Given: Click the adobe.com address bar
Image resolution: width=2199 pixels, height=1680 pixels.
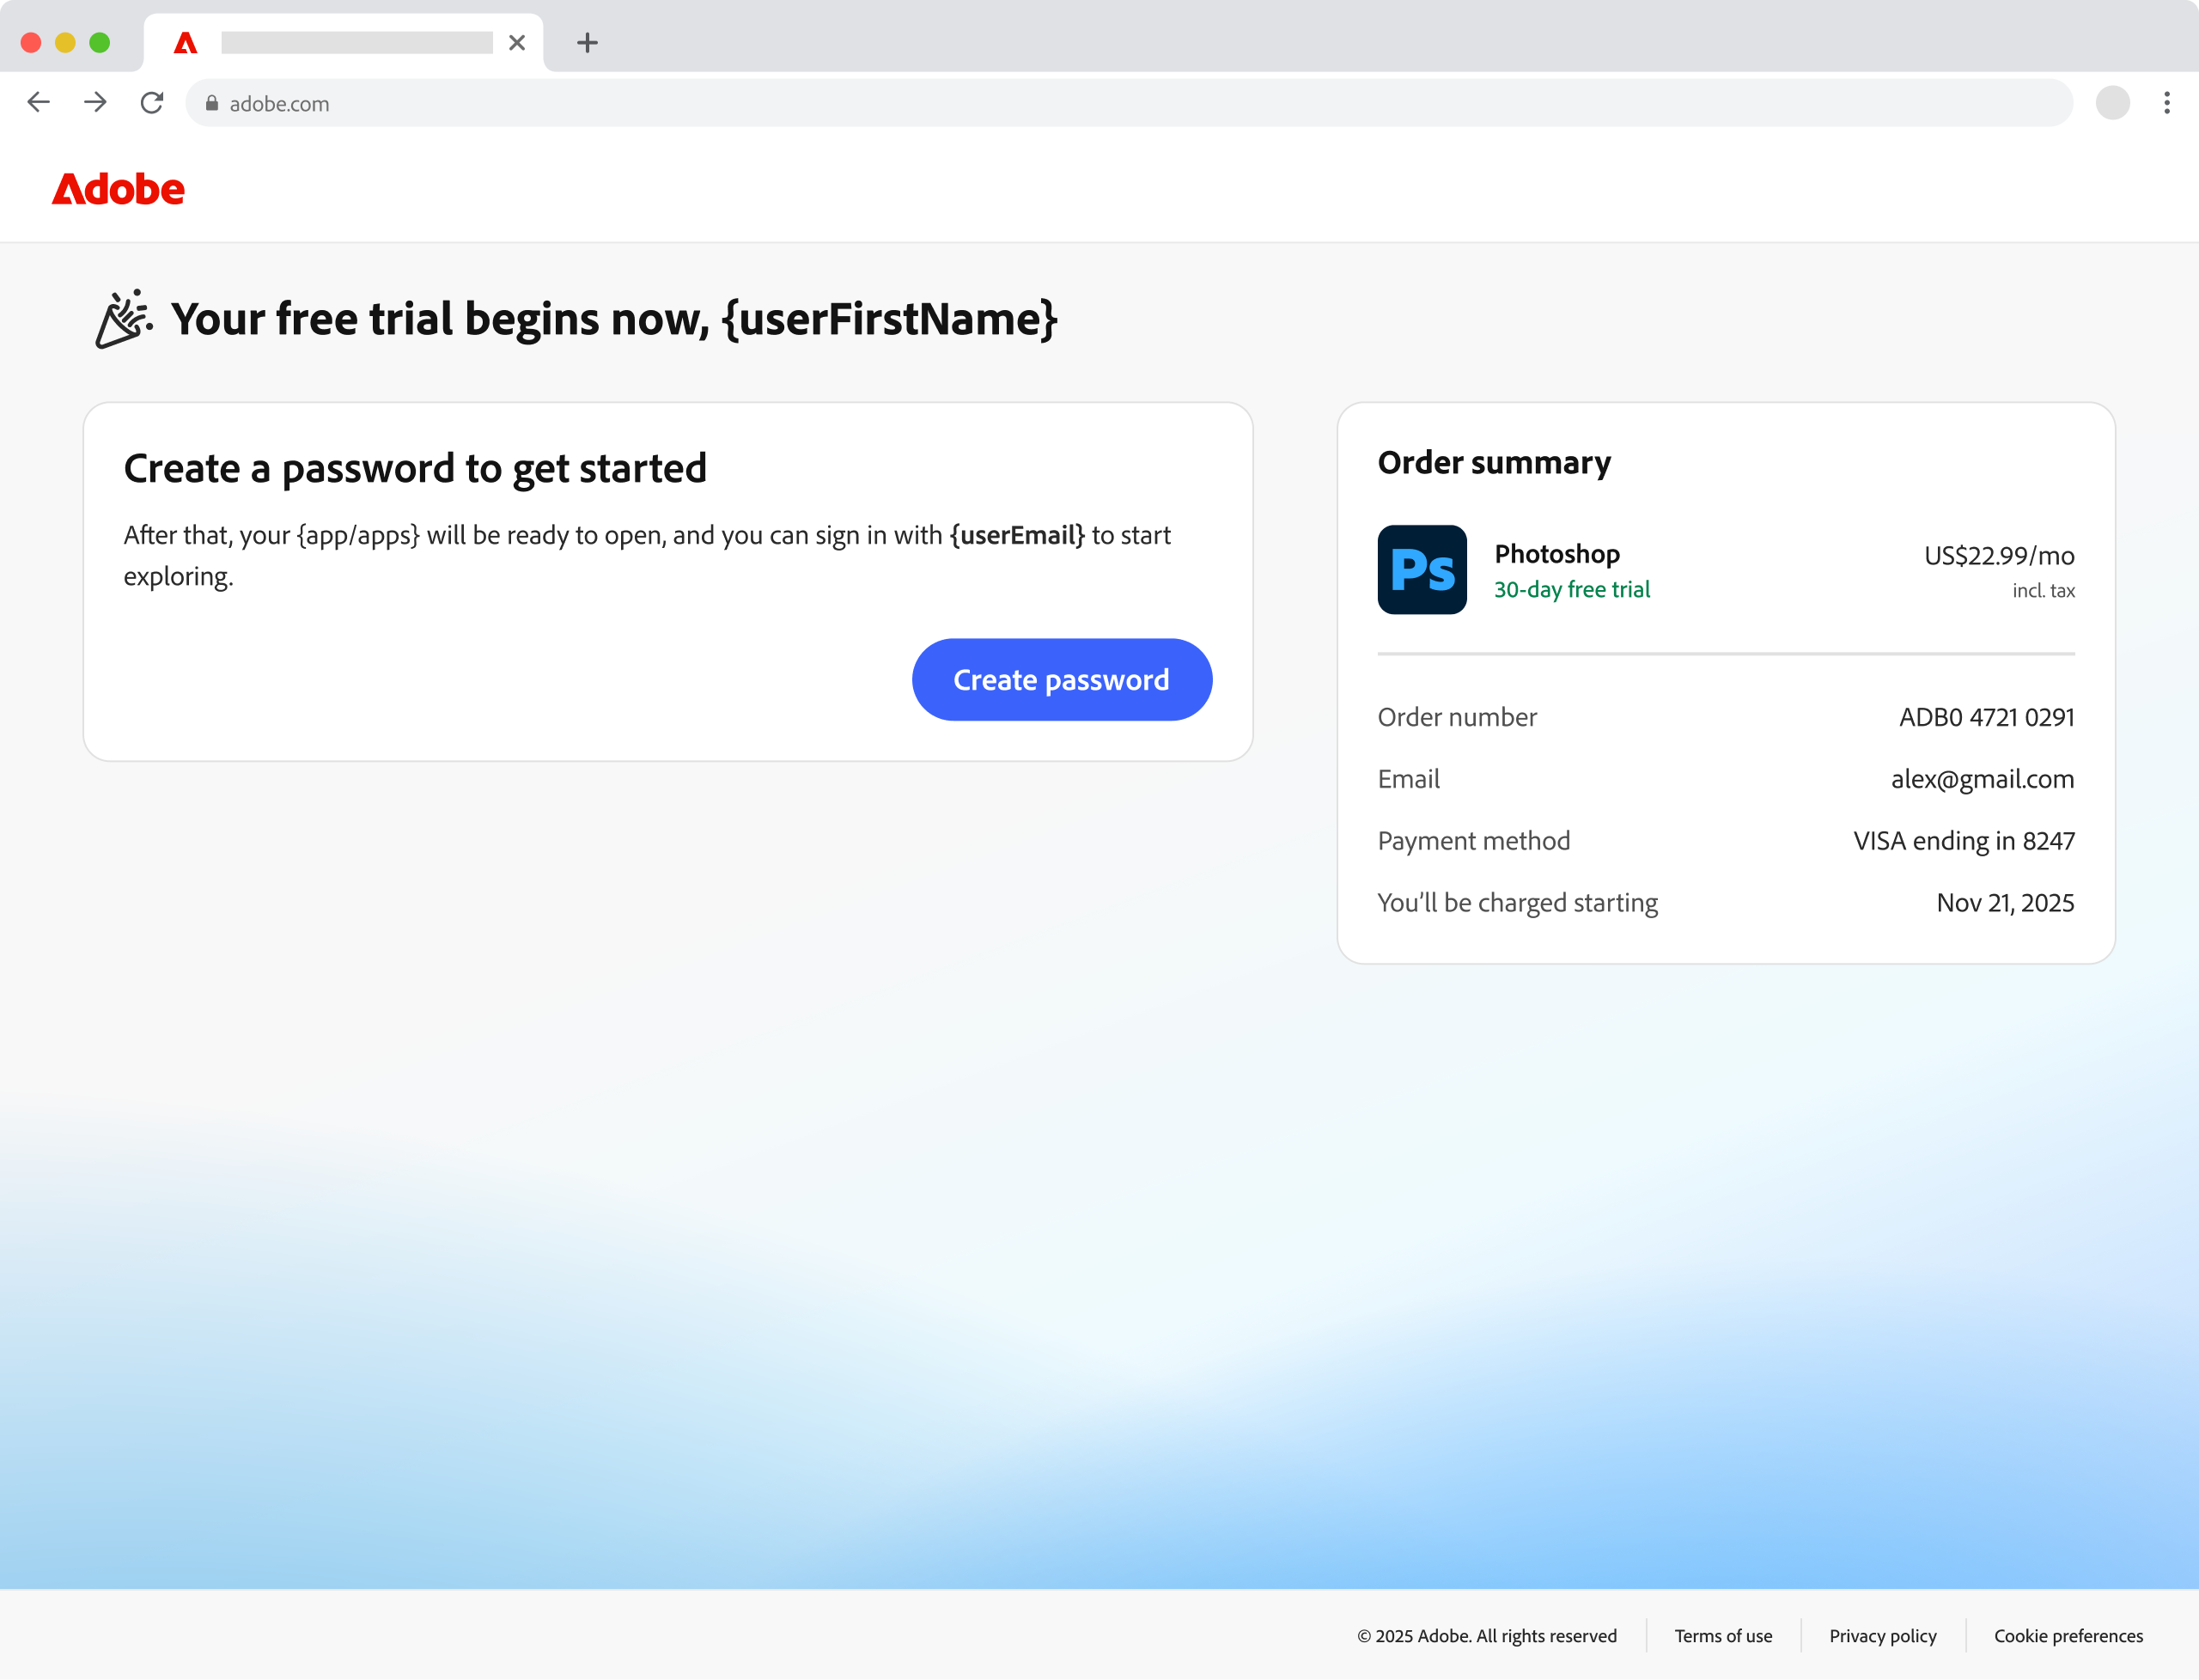Looking at the screenshot, I should [1128, 103].
